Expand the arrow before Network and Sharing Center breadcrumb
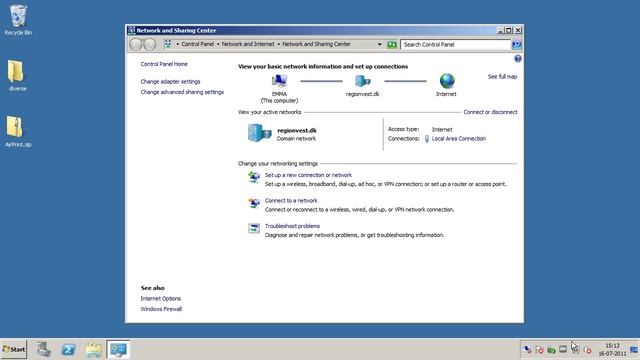Viewport: 640px width, 360px height. click(x=279, y=44)
